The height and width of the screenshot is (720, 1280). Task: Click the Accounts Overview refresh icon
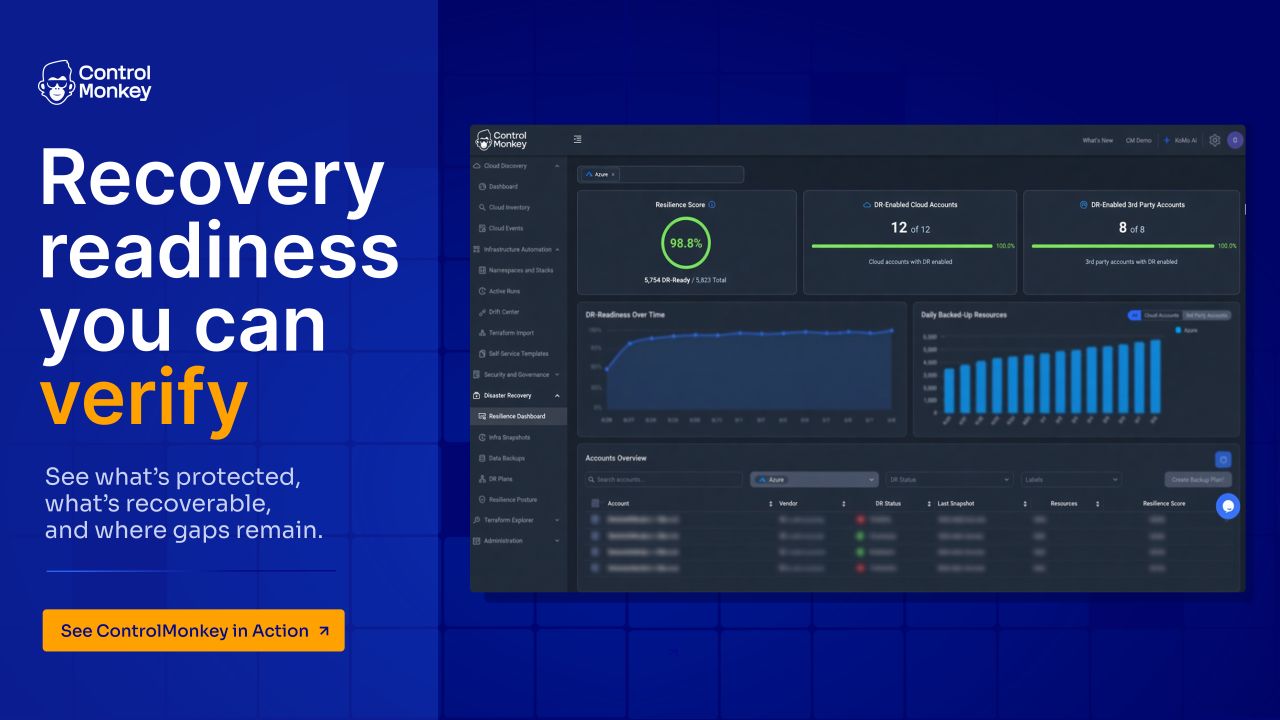pos(1223,460)
